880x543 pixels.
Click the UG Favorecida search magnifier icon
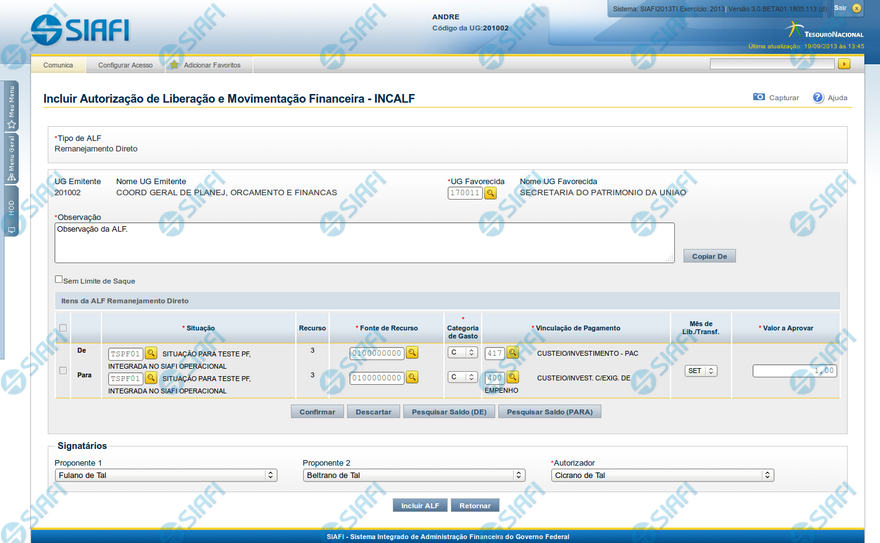point(491,193)
